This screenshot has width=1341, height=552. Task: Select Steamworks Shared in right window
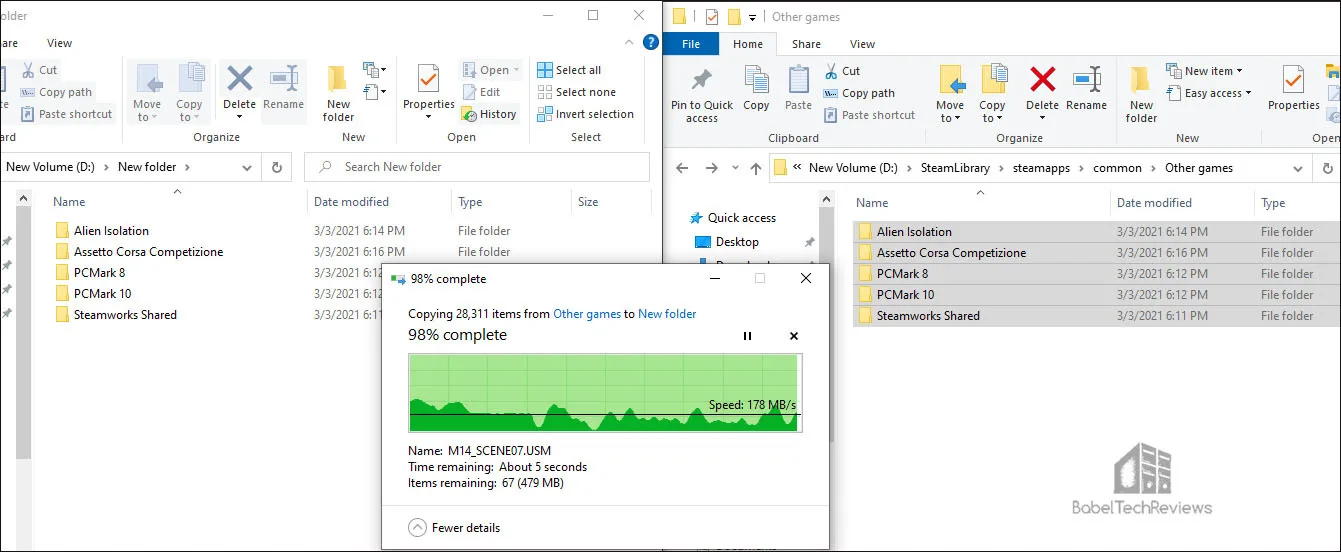click(x=928, y=316)
